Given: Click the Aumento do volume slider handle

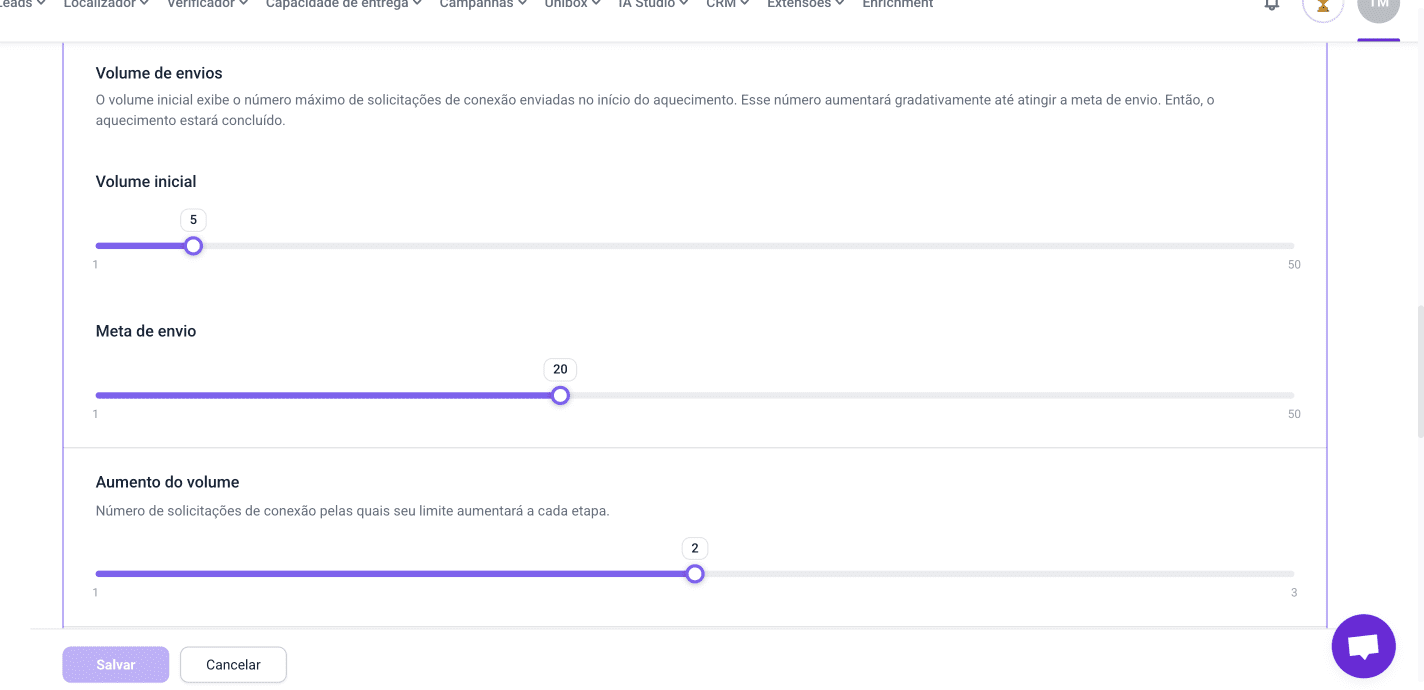Looking at the screenshot, I should [695, 574].
